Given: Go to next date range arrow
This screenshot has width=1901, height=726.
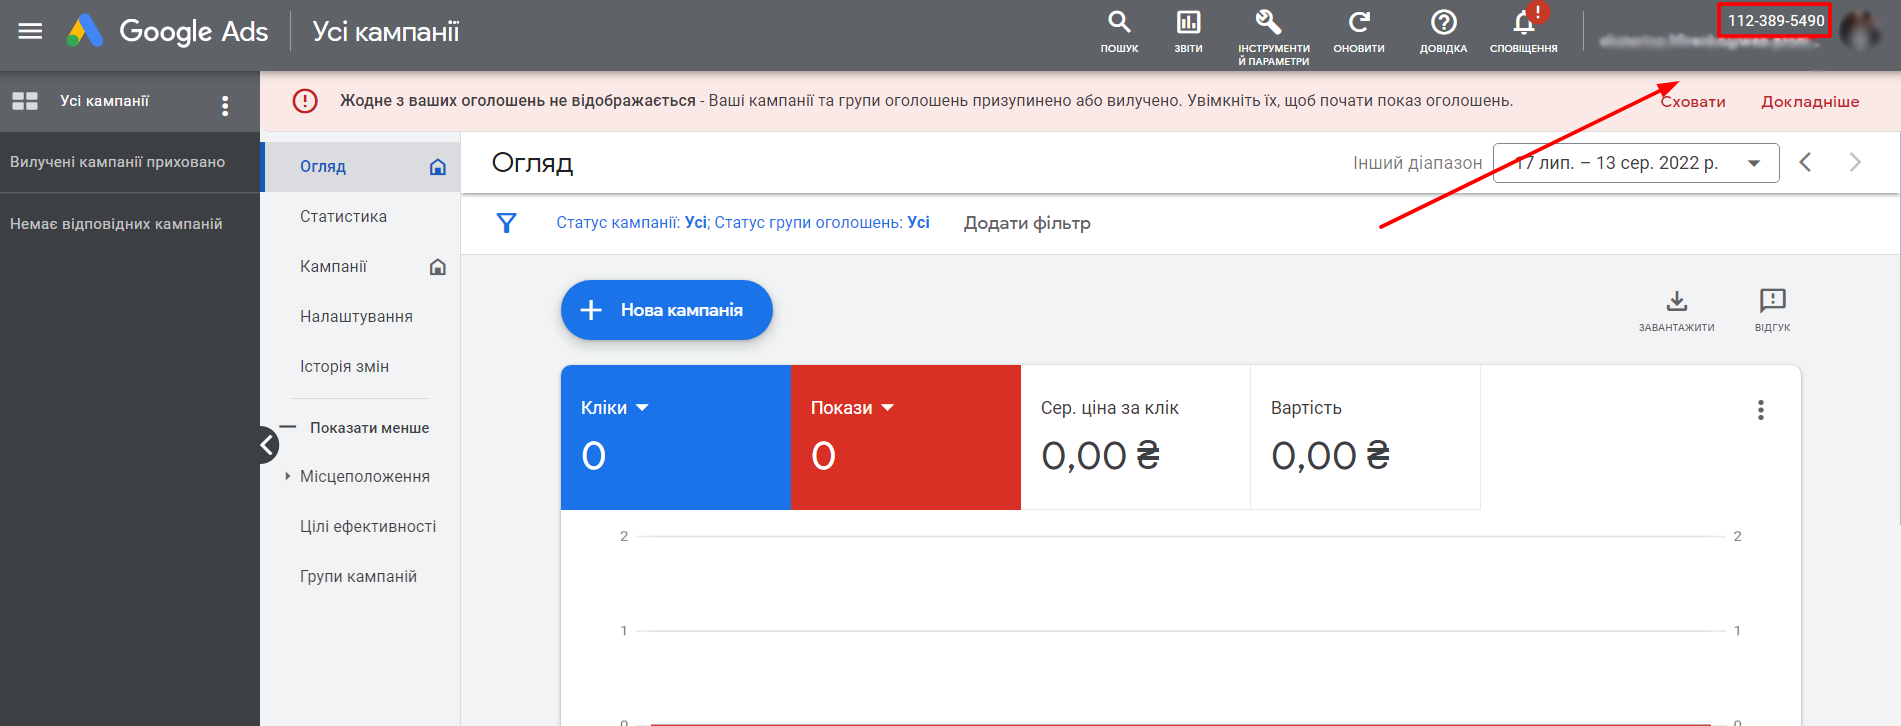Looking at the screenshot, I should (1855, 162).
